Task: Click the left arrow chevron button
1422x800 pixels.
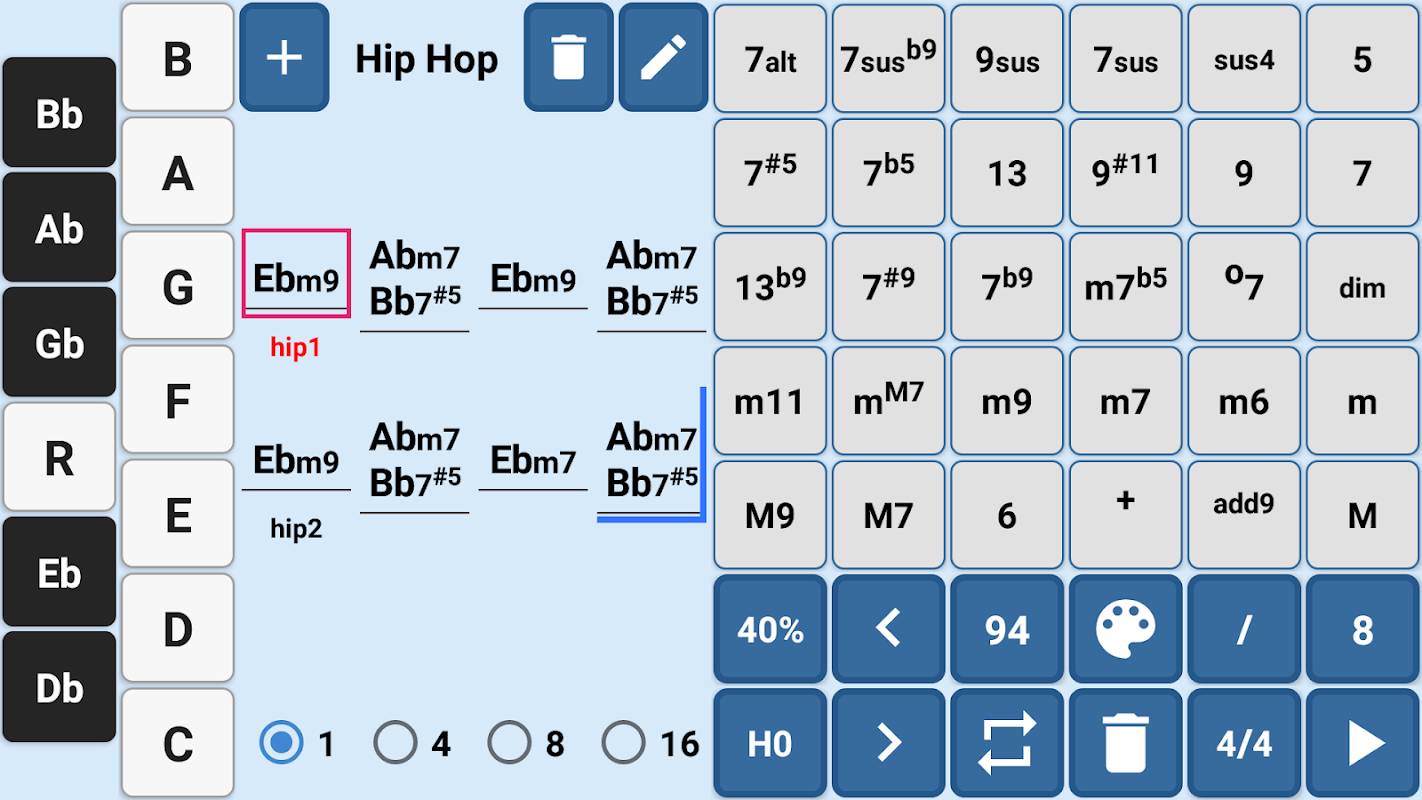Action: [888, 630]
